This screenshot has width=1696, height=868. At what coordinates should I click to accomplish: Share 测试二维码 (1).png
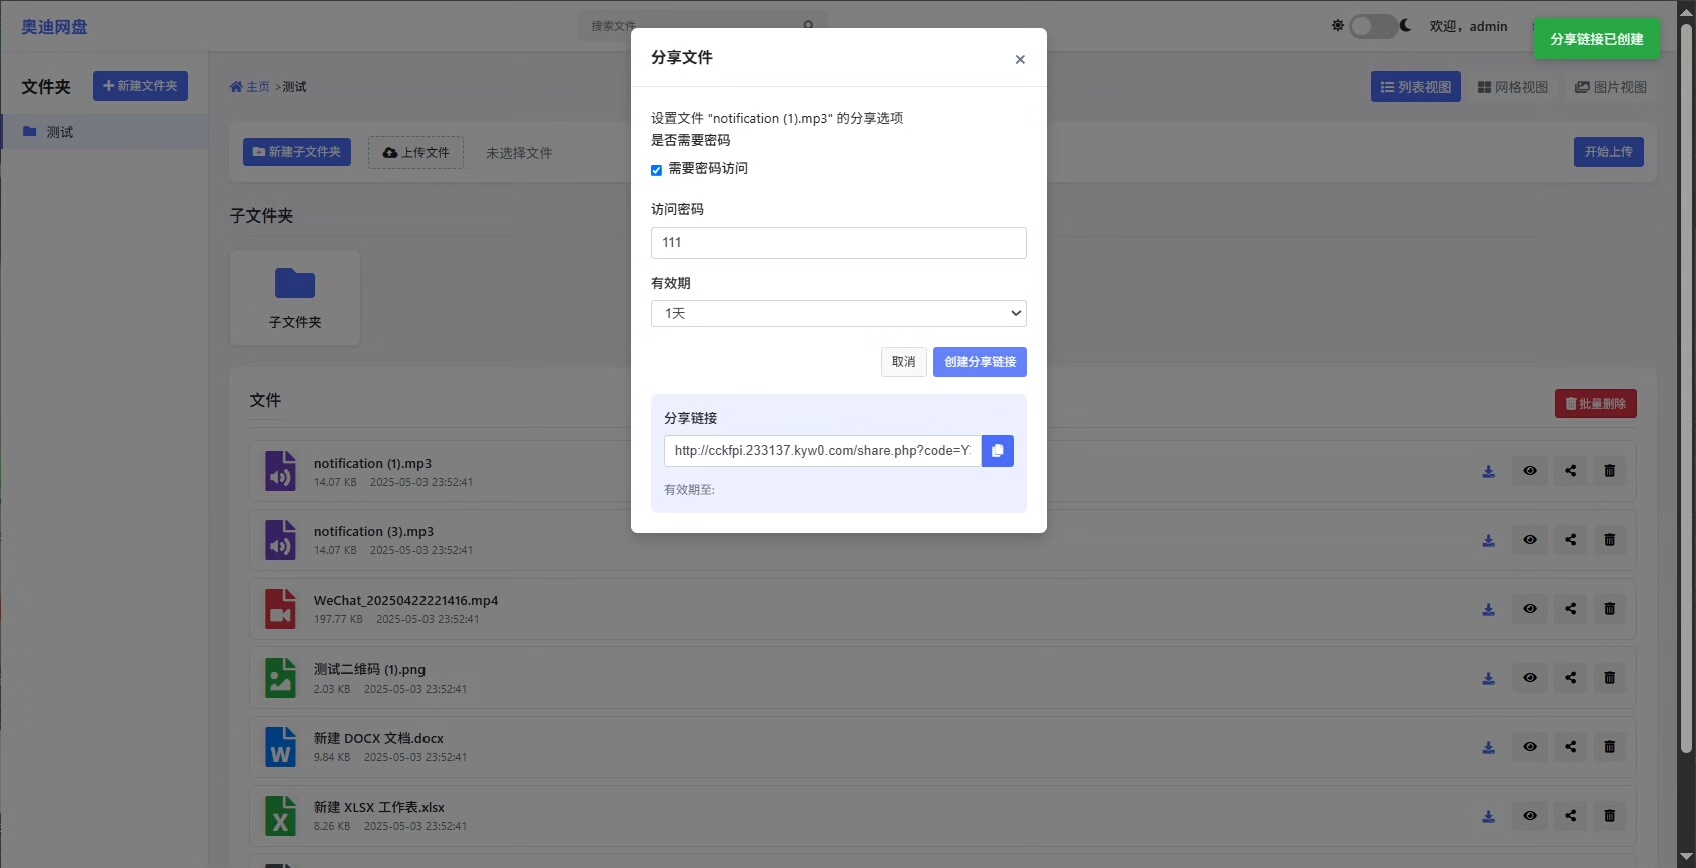click(1571, 678)
